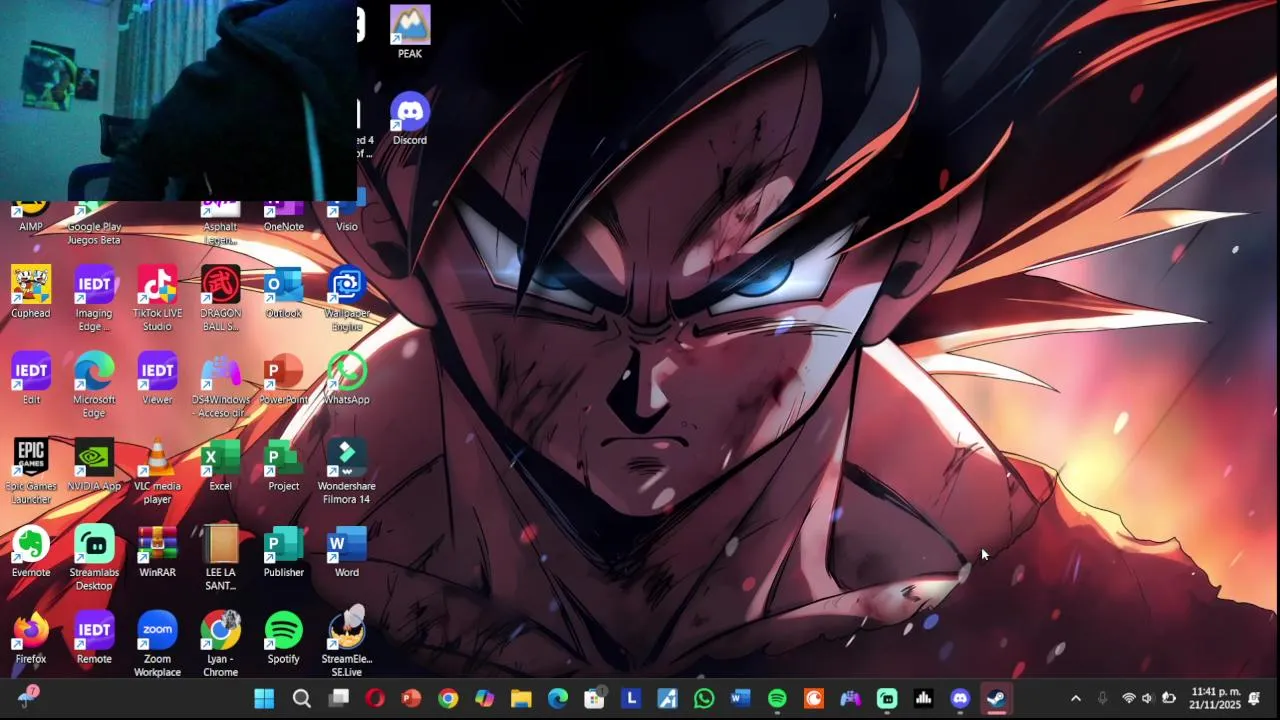Image resolution: width=1280 pixels, height=720 pixels.
Task: Switch to Steam on the taskbar
Action: pyautogui.click(x=997, y=698)
